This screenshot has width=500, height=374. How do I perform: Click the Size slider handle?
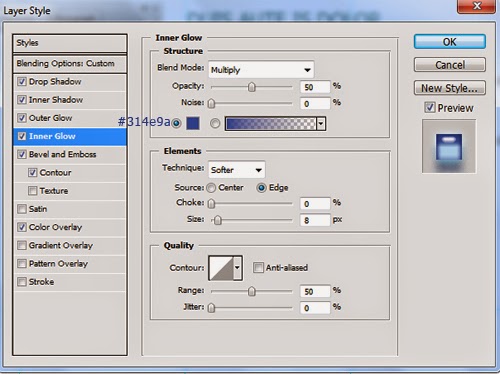click(x=217, y=220)
